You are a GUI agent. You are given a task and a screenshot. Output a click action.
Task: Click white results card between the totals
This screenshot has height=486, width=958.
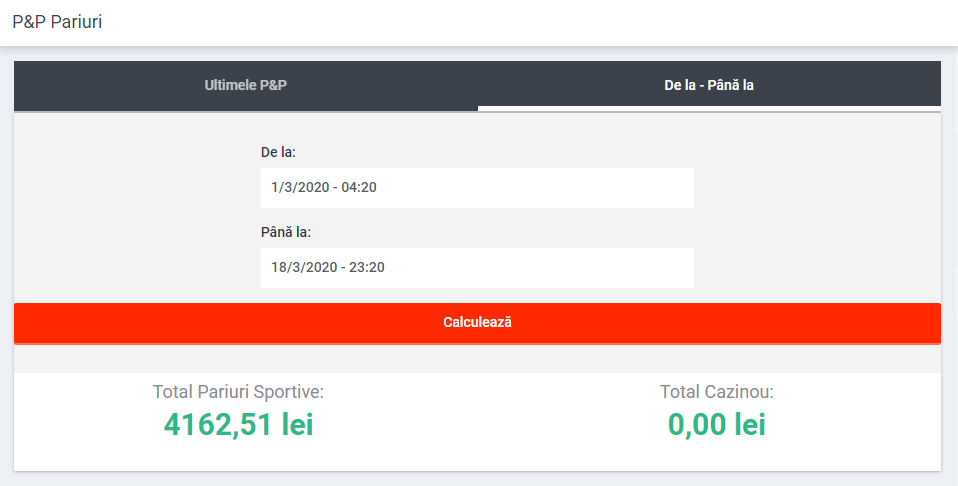pyautogui.click(x=478, y=420)
